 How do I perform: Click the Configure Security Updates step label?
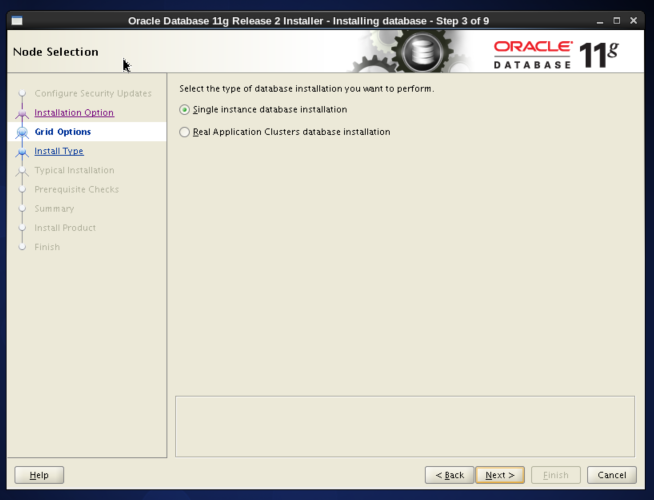coord(93,93)
